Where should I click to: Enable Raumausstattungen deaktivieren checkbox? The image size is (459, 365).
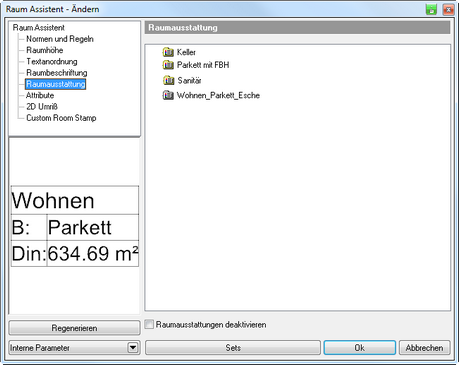(149, 324)
